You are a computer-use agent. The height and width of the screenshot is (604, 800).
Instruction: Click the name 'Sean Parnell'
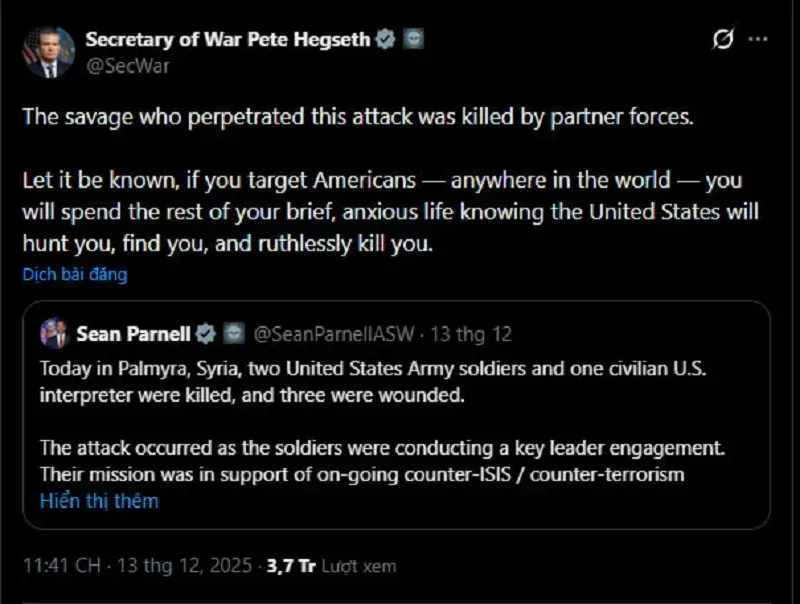pyautogui.click(x=137, y=332)
